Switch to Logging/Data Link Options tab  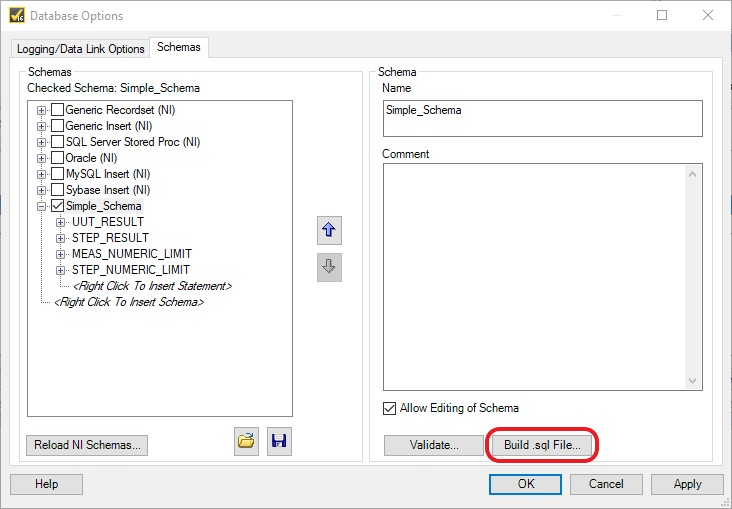click(80, 49)
